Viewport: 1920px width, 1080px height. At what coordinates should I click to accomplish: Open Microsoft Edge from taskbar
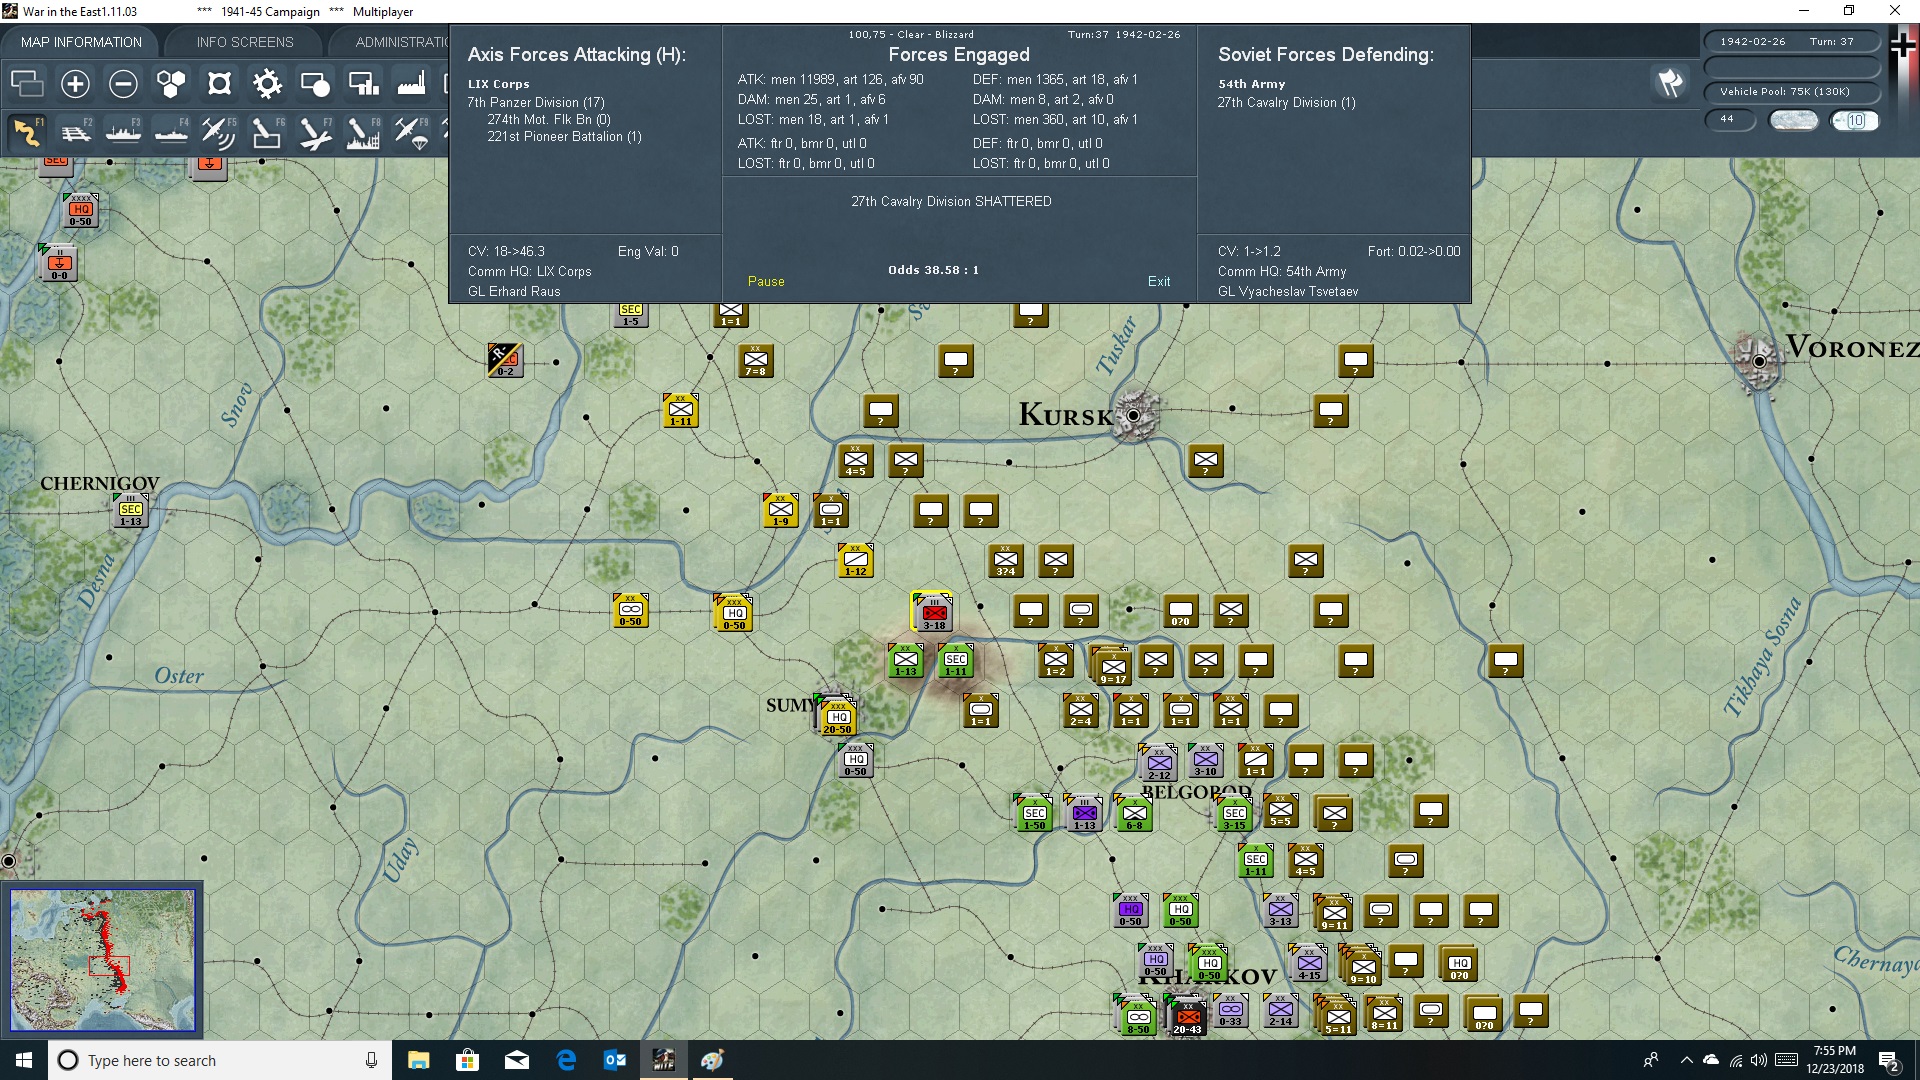coord(566,1060)
